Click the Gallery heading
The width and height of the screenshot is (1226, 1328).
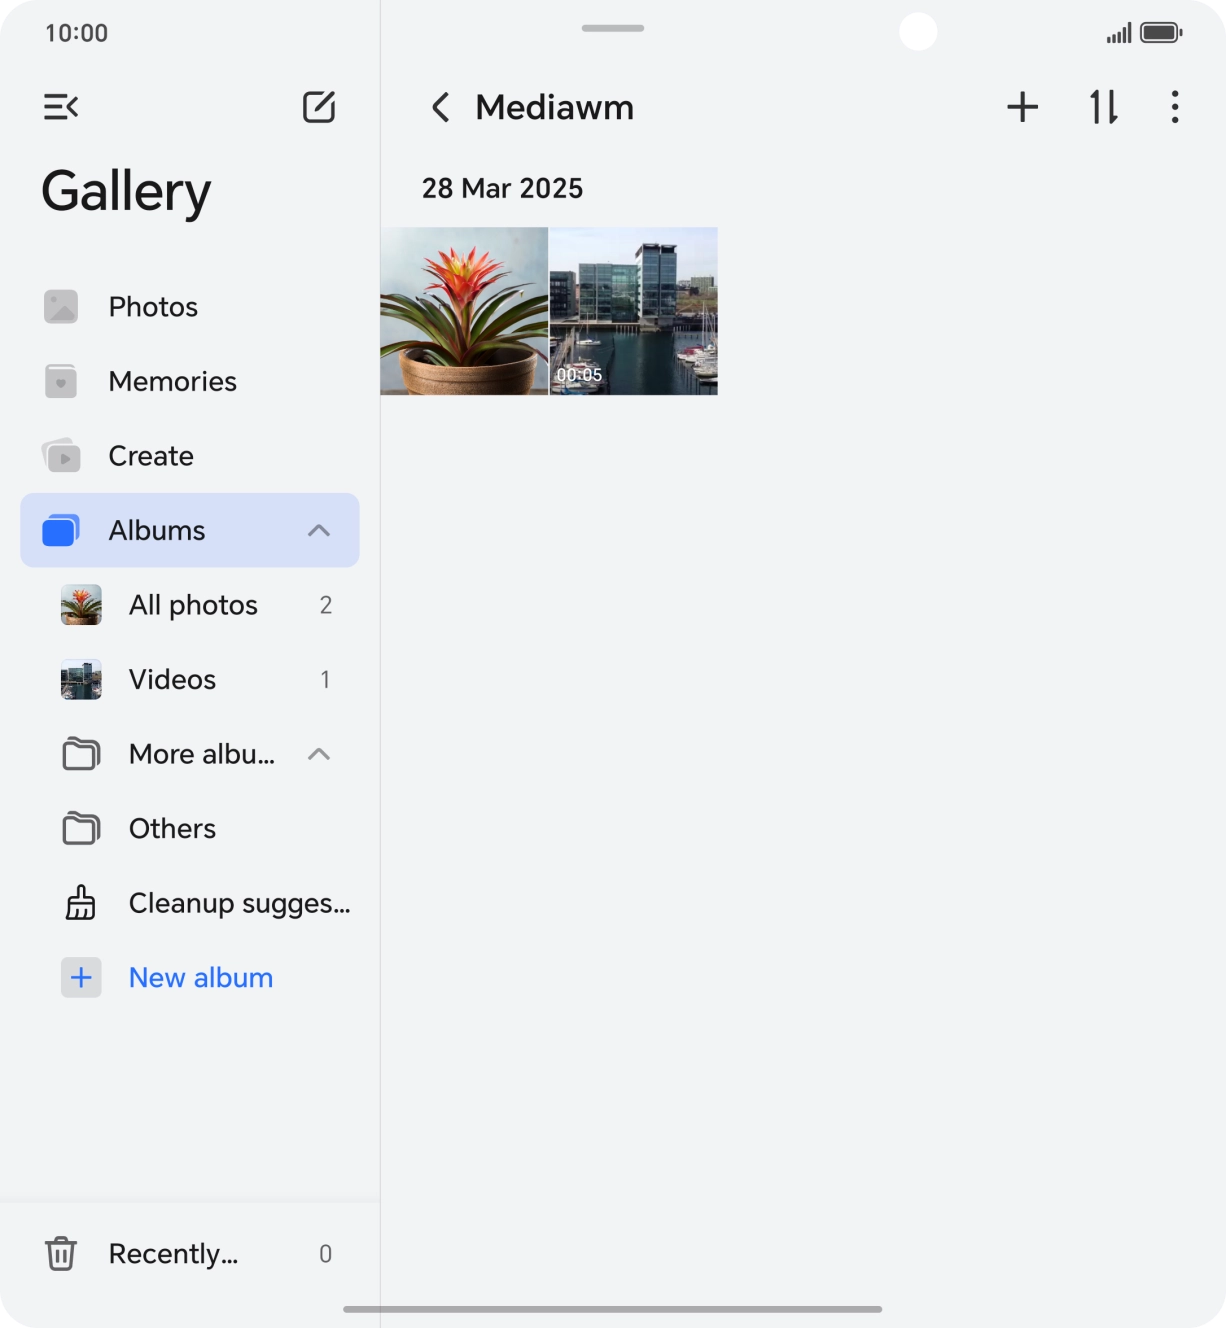pos(126,192)
